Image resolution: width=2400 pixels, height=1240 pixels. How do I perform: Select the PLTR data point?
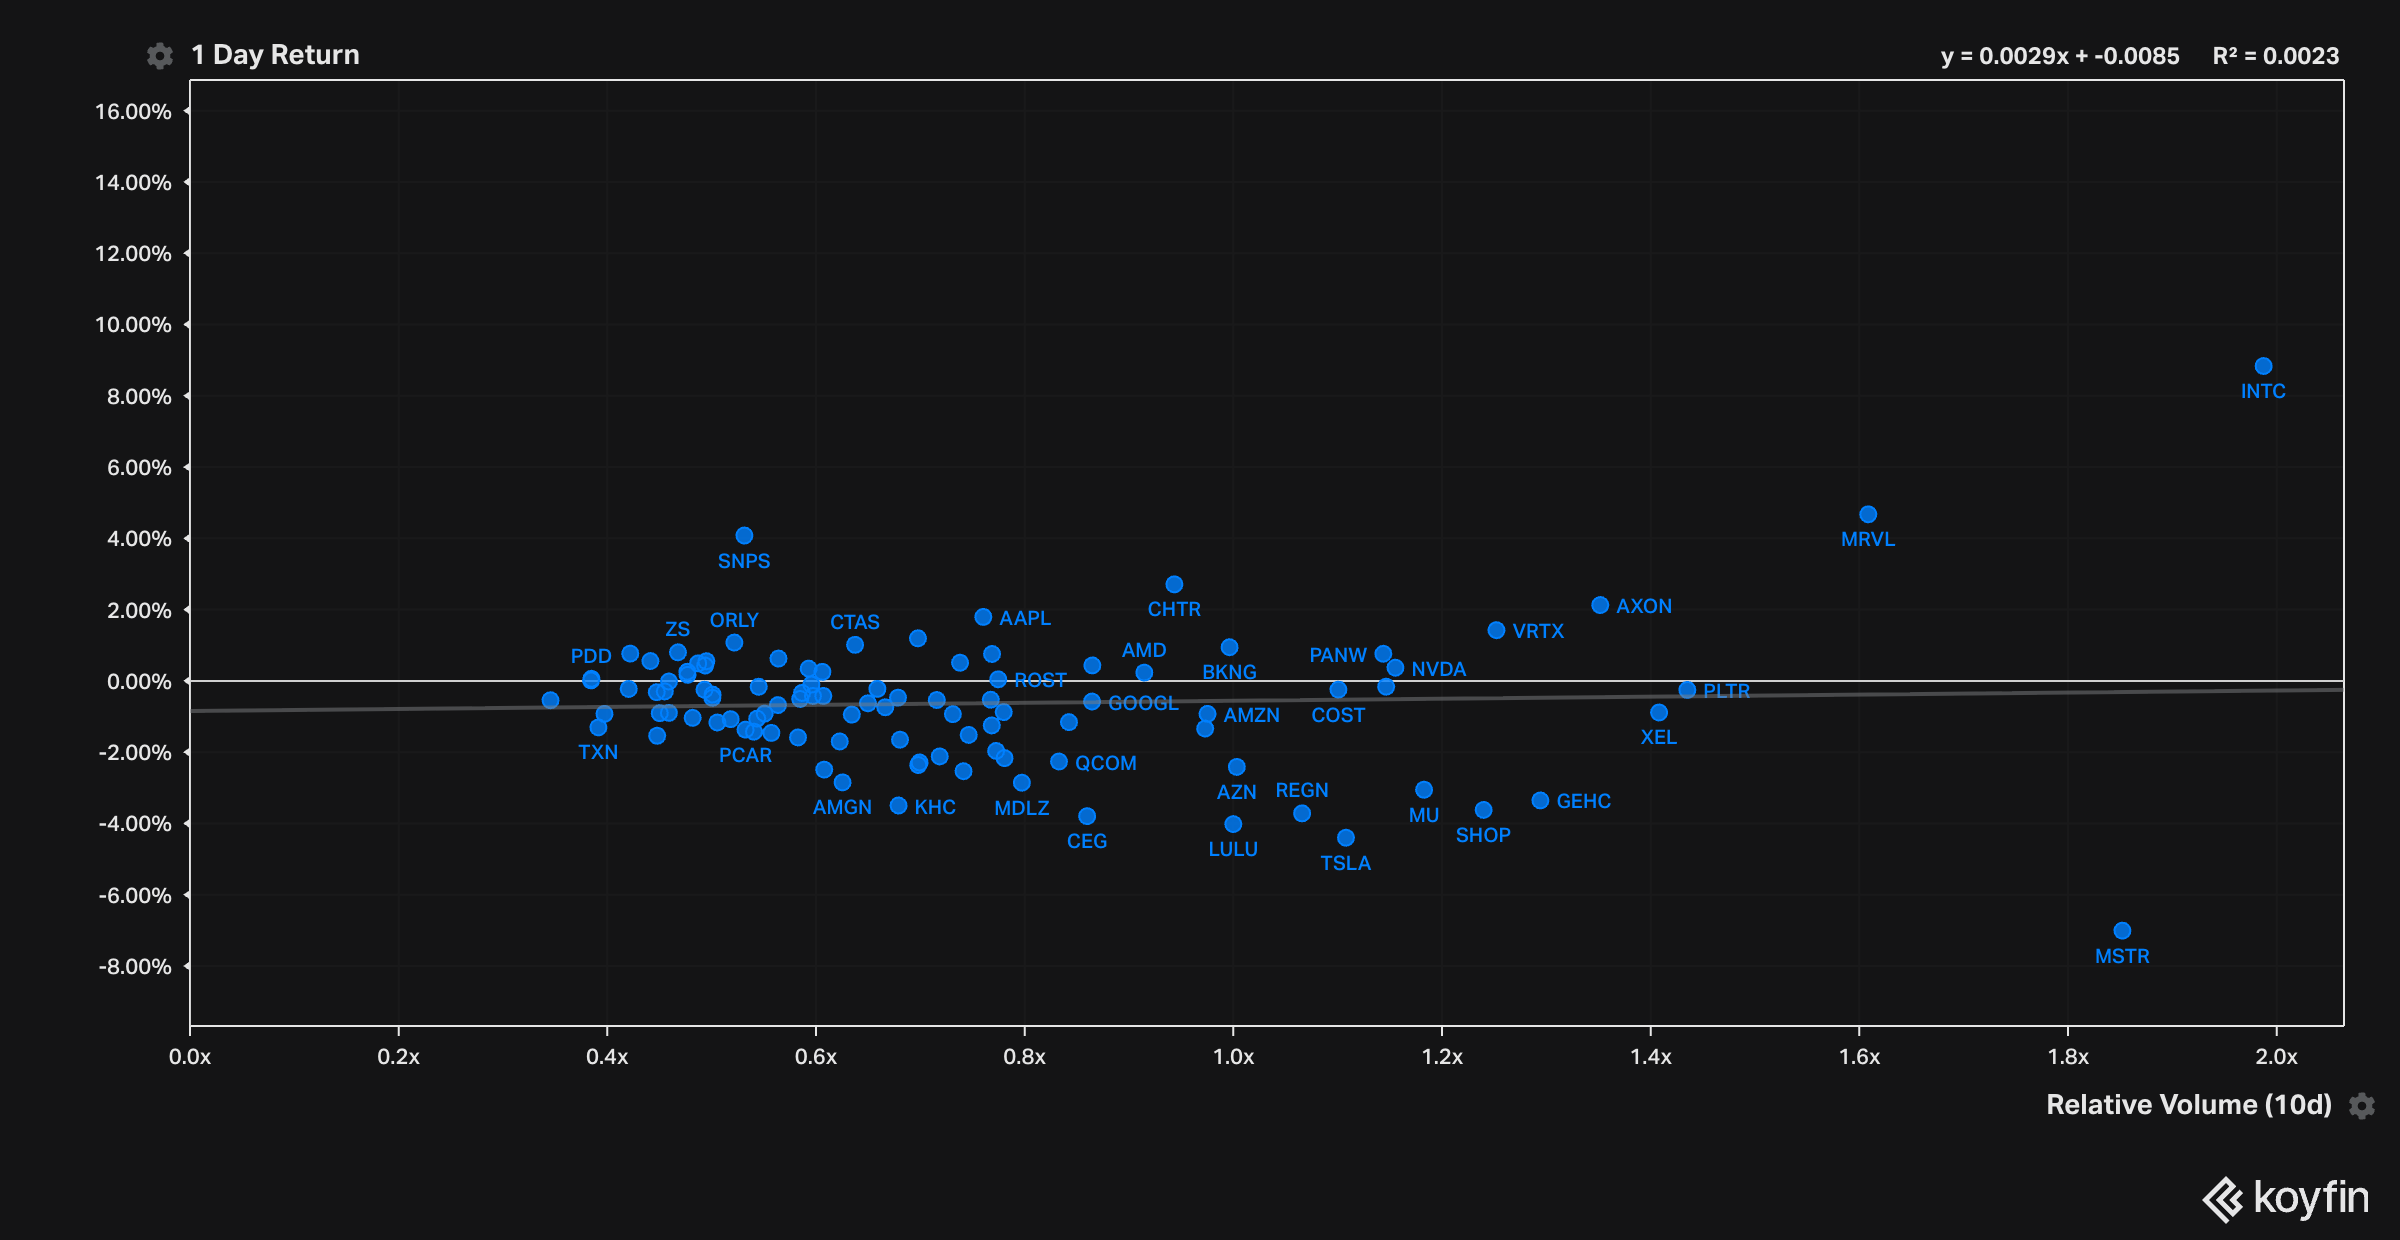1687,690
